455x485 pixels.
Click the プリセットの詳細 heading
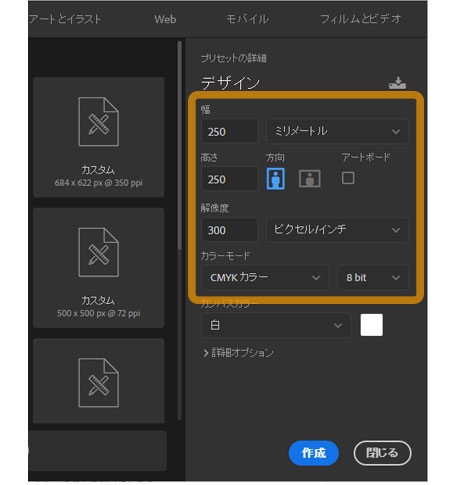[233, 58]
